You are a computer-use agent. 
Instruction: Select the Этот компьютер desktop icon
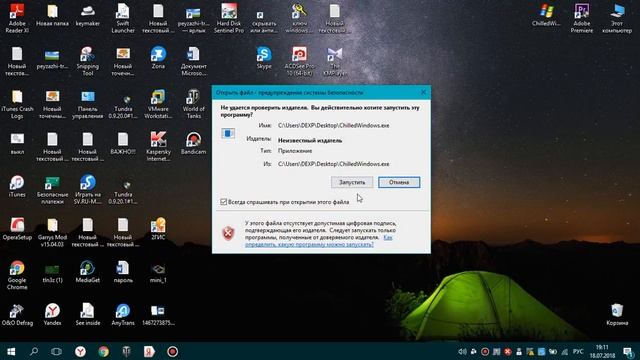pos(617,18)
